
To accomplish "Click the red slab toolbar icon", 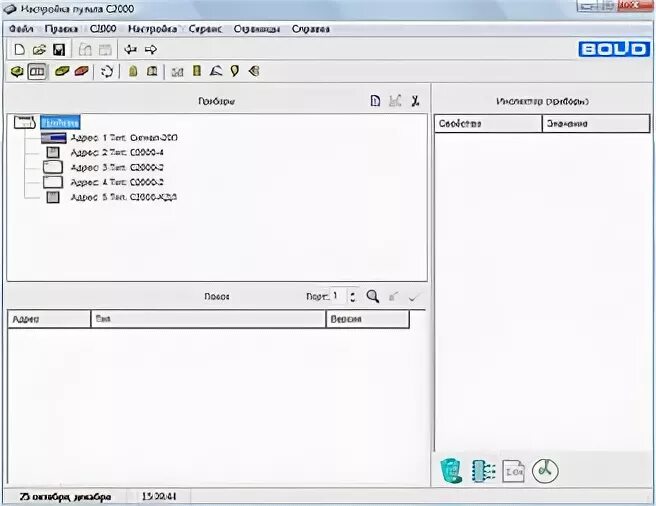I will [82, 71].
